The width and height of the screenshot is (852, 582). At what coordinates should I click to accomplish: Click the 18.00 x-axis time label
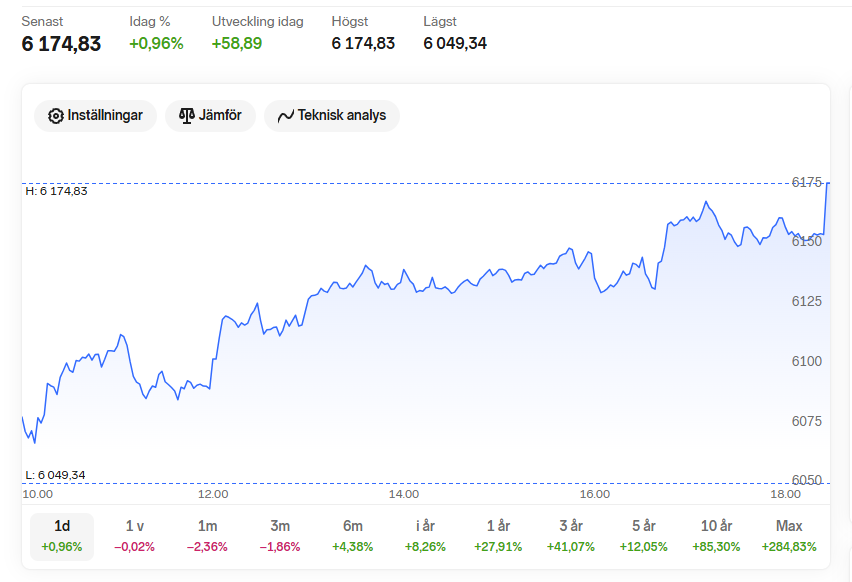coord(785,494)
